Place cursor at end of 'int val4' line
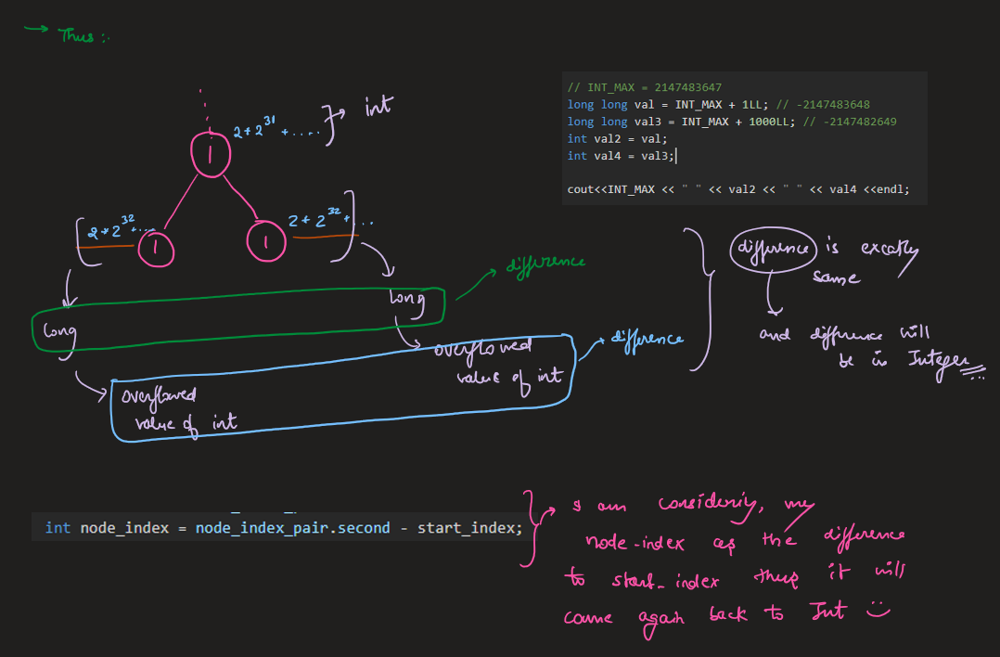Screen dimensions: 1000x657 coord(677,155)
